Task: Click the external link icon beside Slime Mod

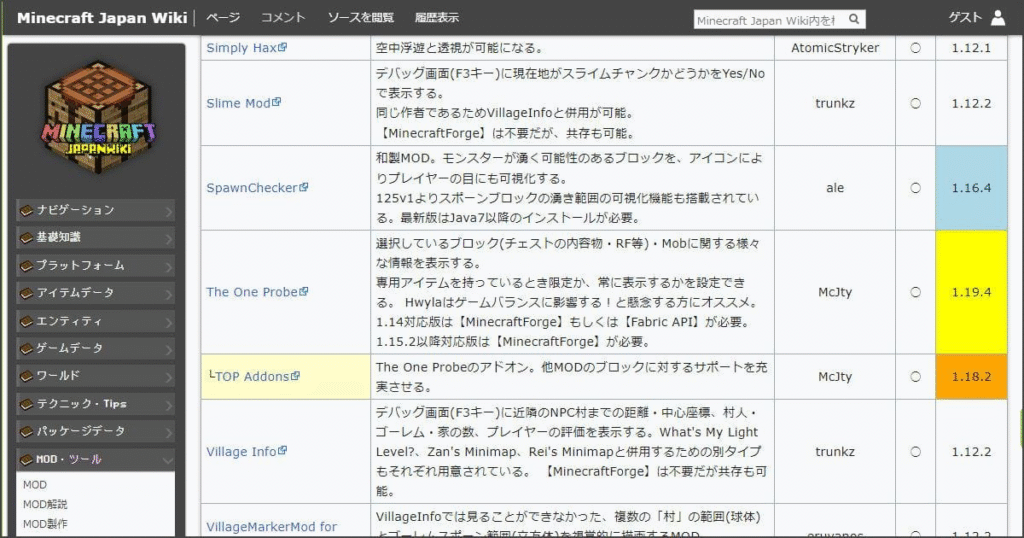Action: 276,102
